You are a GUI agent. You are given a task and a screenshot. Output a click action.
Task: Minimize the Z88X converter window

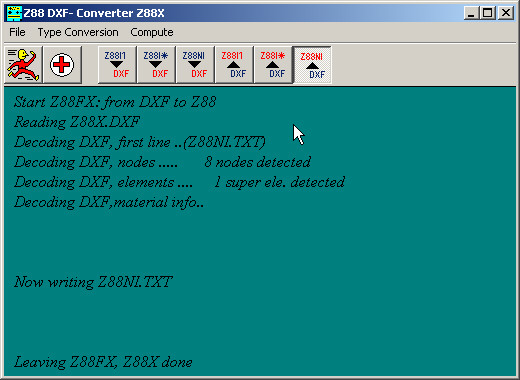471,13
